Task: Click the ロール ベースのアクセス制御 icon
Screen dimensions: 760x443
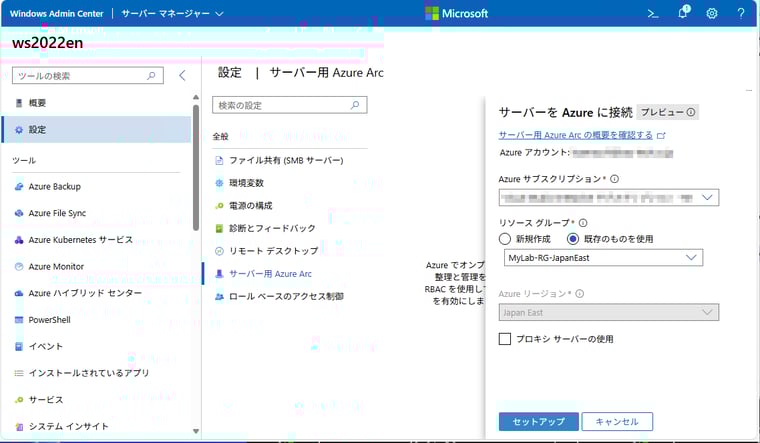Action: (x=219, y=296)
